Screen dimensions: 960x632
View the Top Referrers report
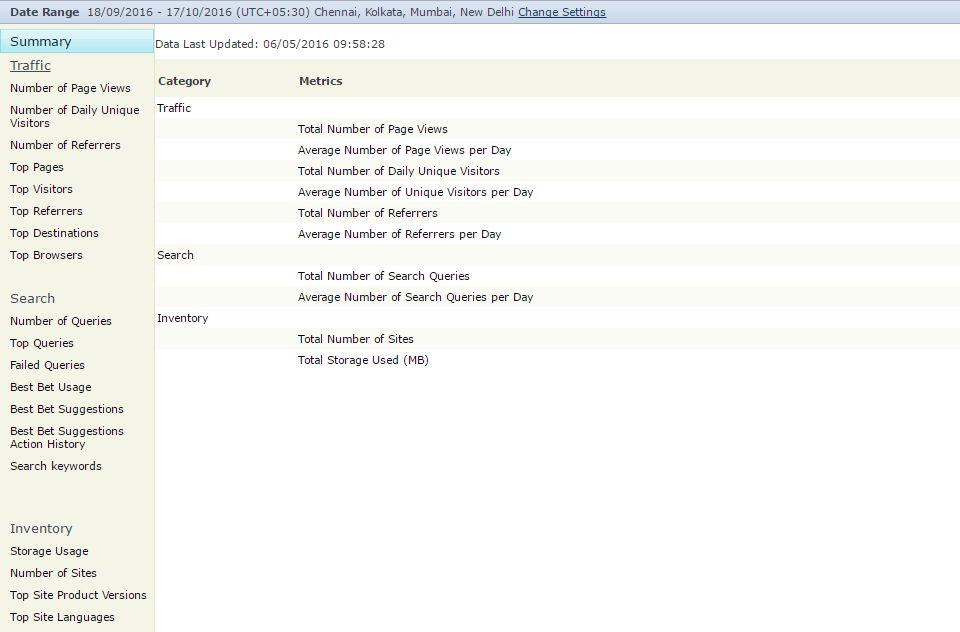(x=47, y=211)
